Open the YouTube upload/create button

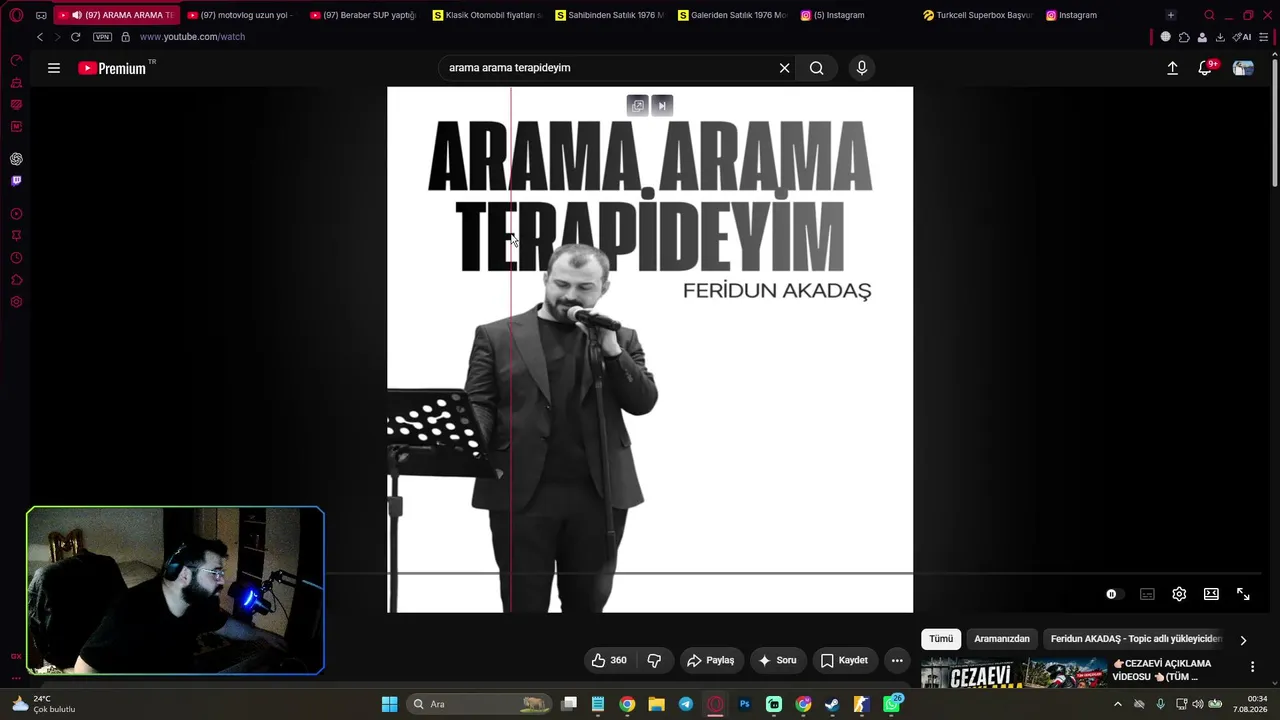(1173, 68)
